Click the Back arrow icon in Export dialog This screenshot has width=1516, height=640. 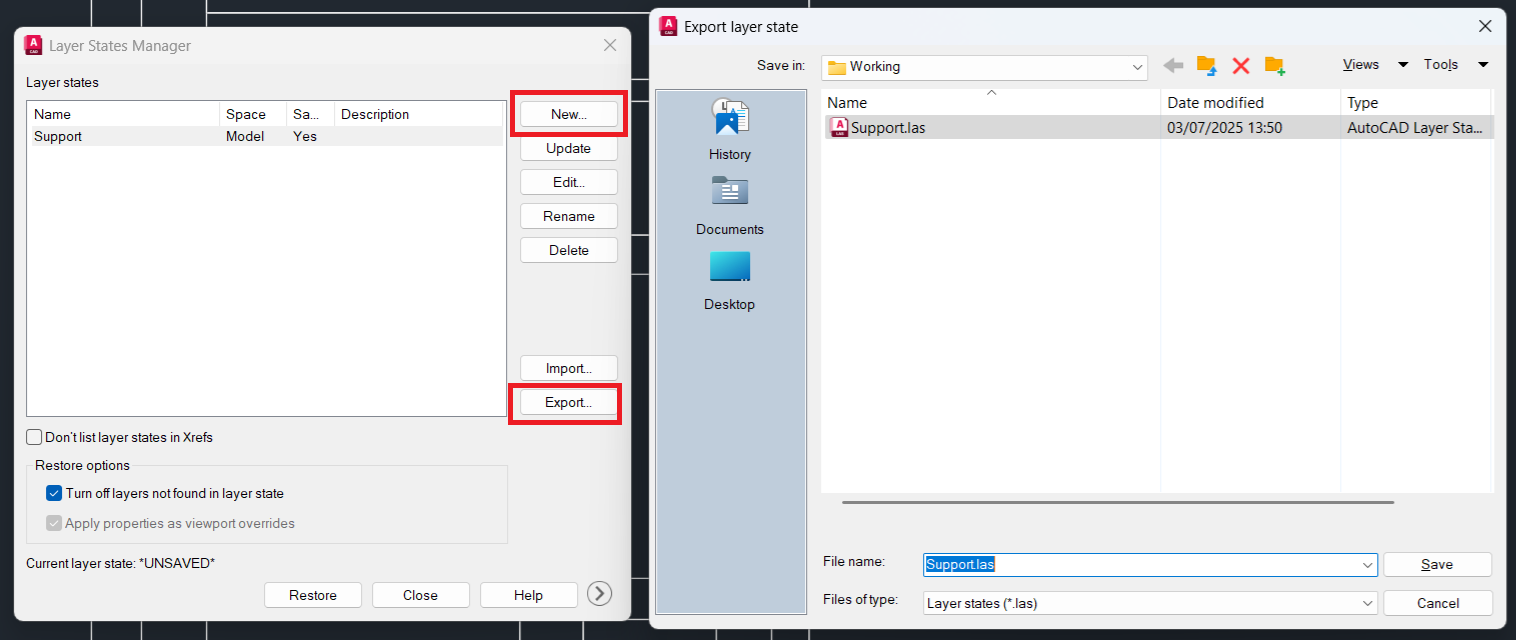[x=1173, y=65]
